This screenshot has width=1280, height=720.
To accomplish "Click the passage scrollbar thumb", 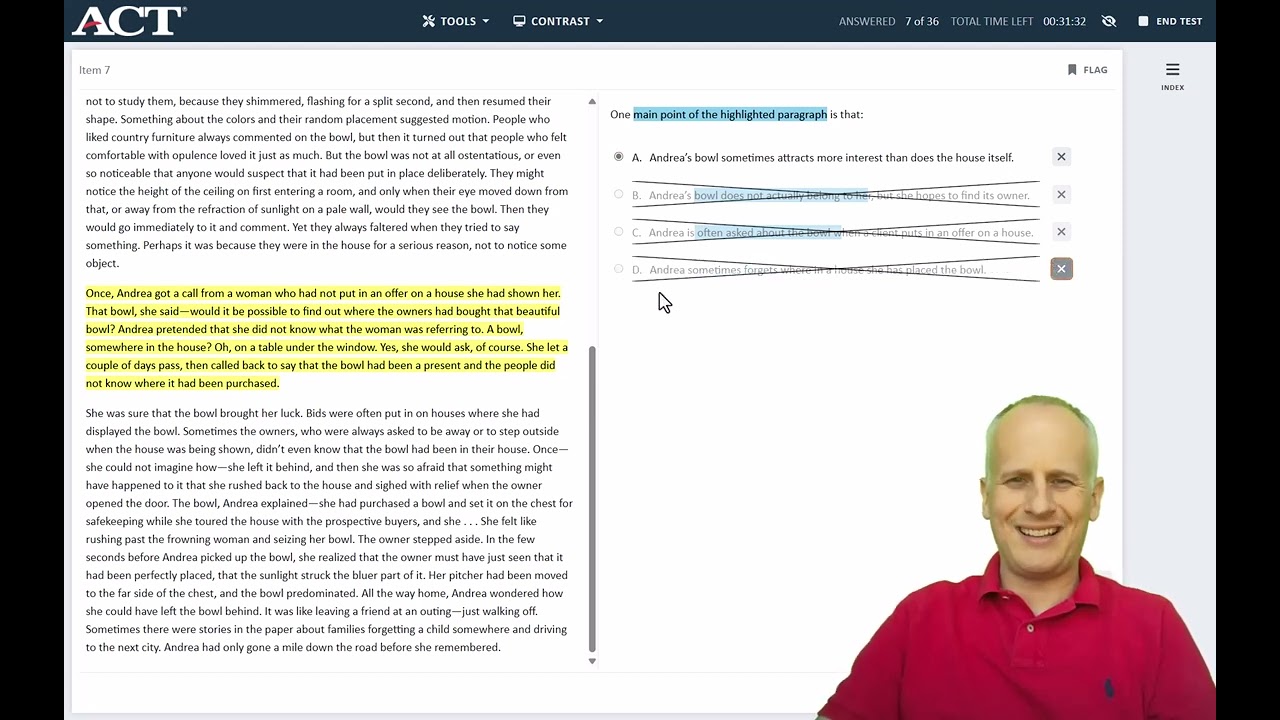I will [x=592, y=499].
